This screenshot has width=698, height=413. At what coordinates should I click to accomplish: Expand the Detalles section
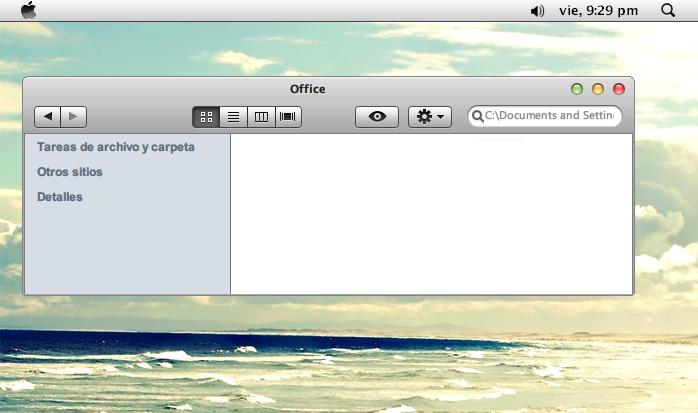click(x=60, y=197)
